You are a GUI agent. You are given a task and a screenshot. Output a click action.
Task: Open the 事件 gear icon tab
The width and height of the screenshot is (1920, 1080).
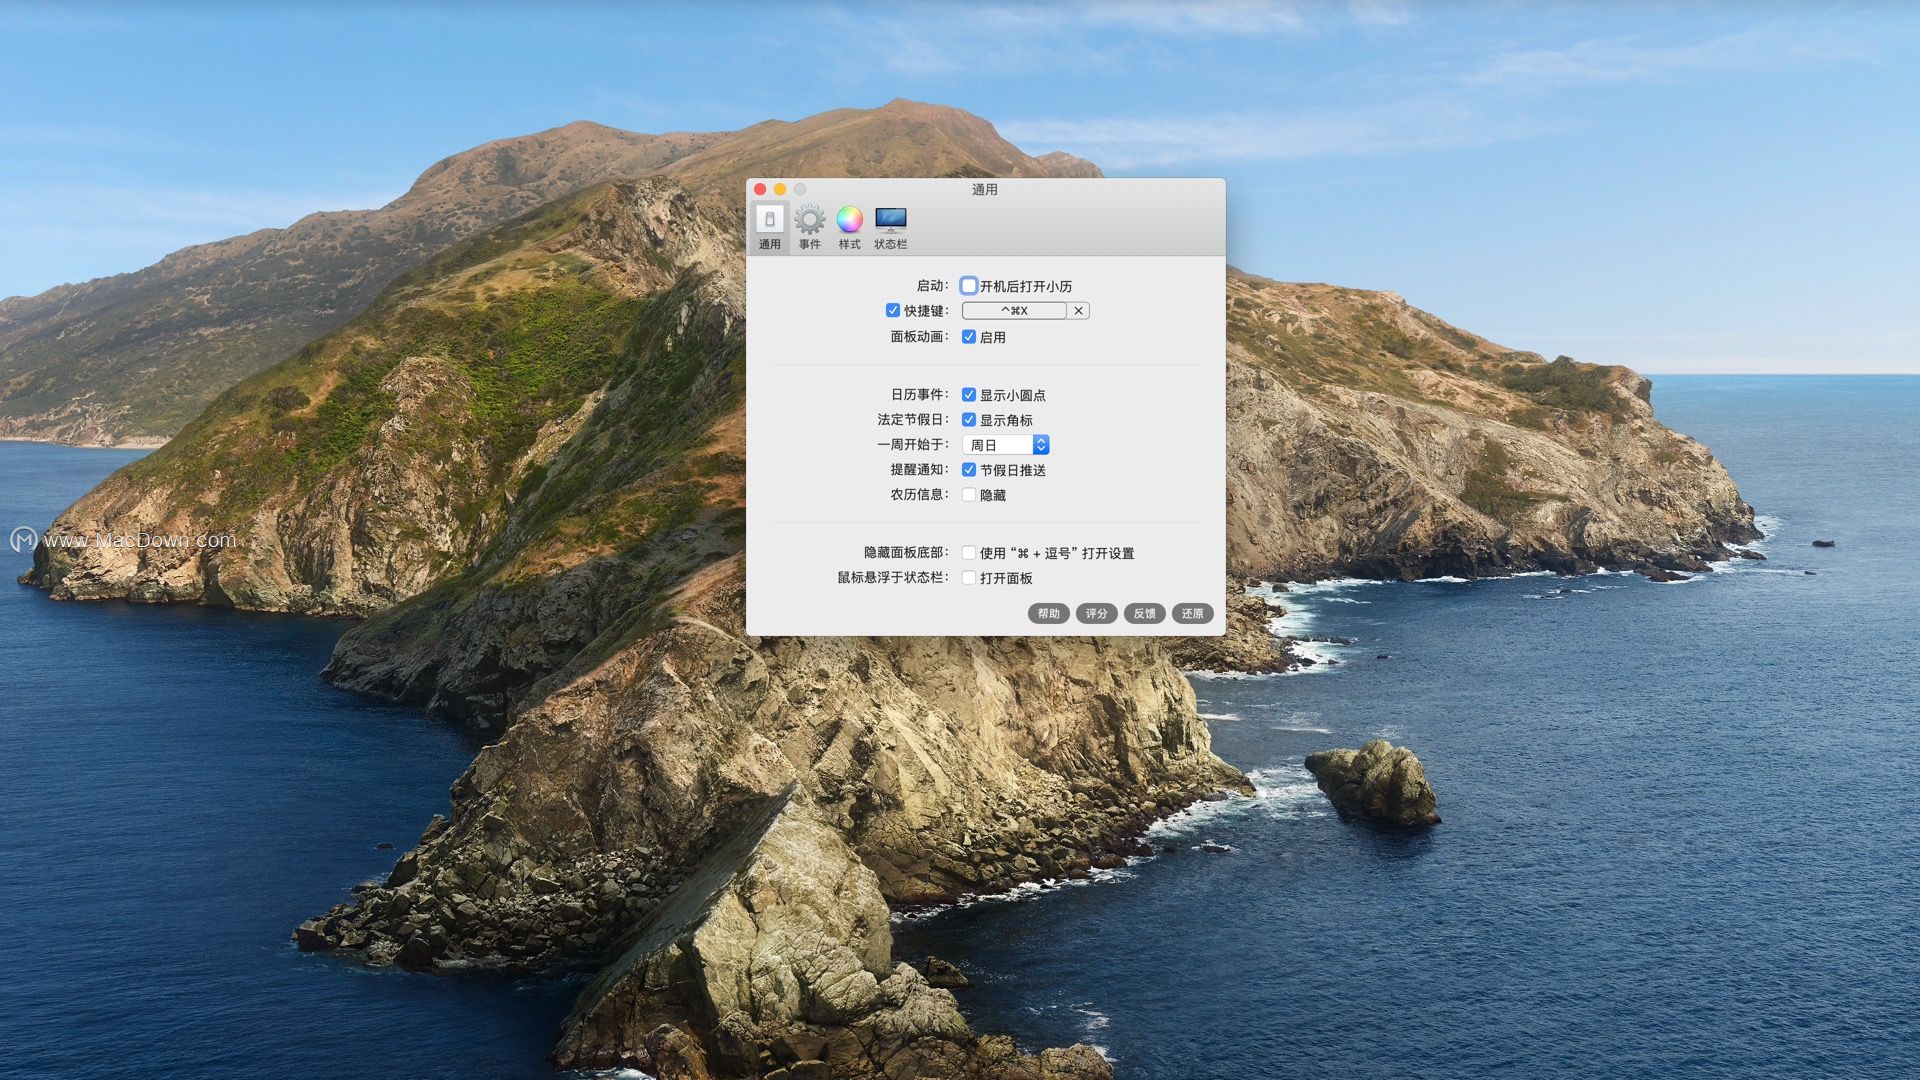pyautogui.click(x=809, y=226)
